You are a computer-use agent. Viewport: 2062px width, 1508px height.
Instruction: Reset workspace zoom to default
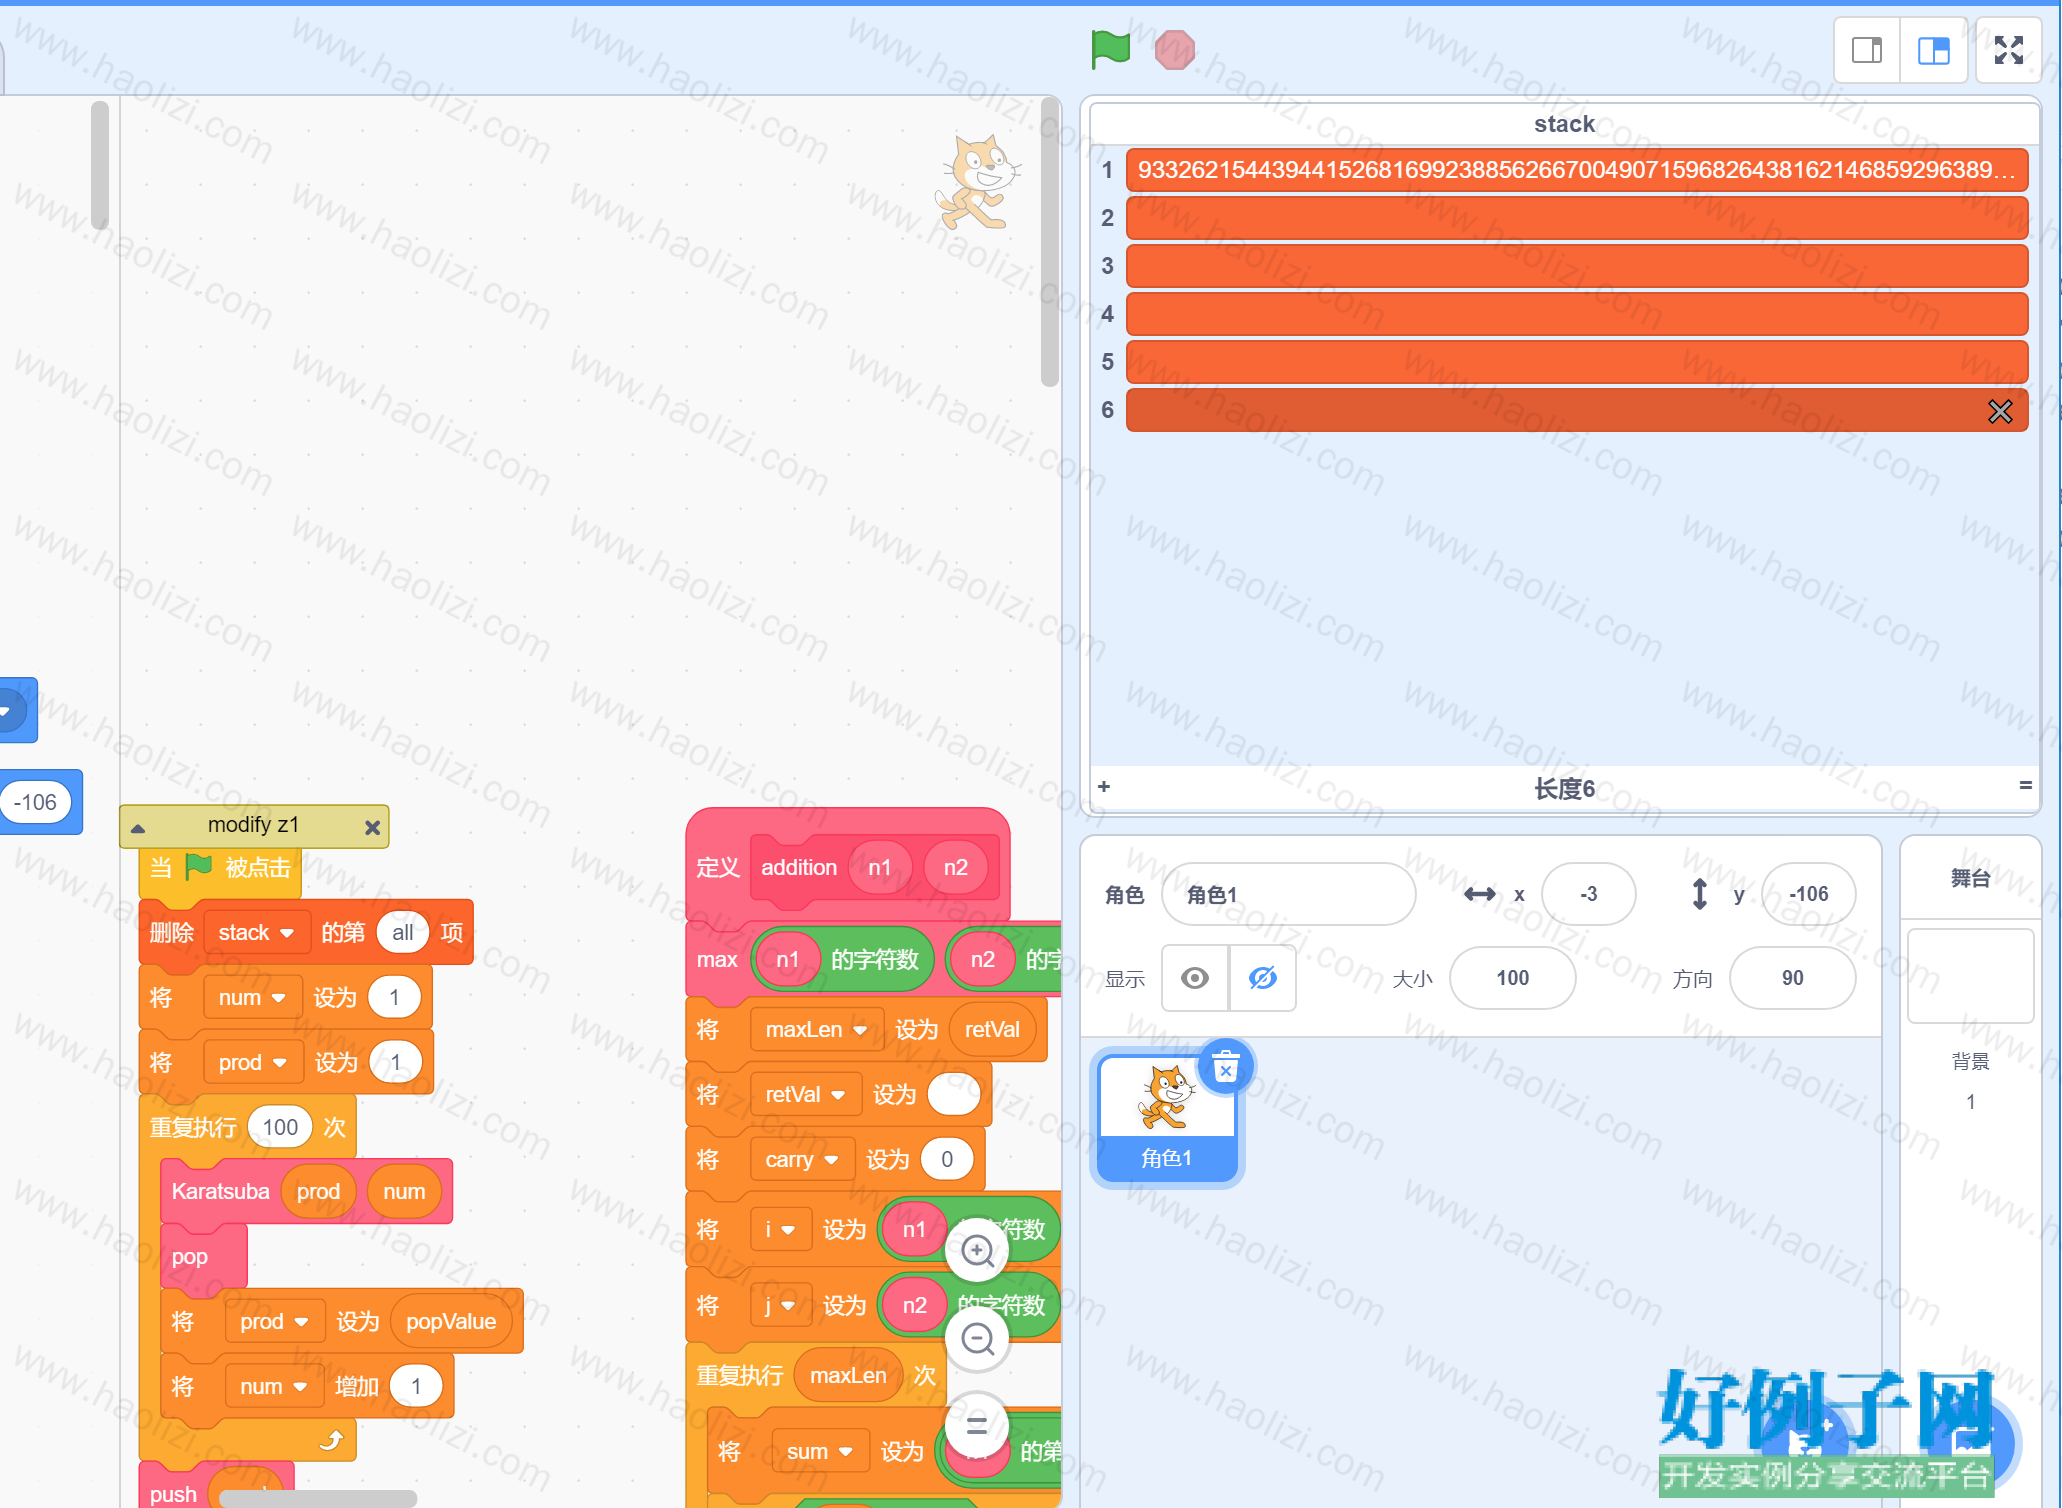(977, 1425)
